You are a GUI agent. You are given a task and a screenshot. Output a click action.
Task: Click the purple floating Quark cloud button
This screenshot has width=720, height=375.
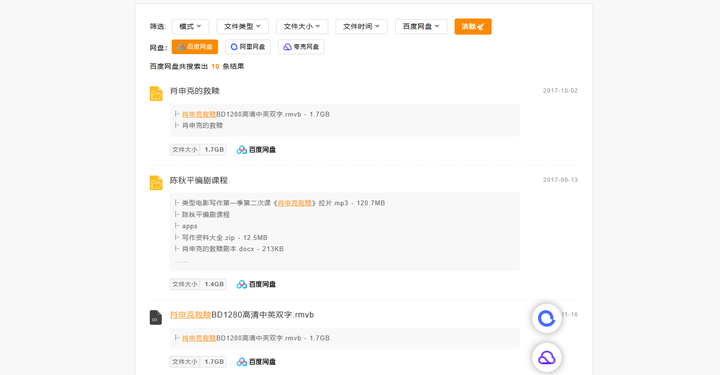pos(546,358)
